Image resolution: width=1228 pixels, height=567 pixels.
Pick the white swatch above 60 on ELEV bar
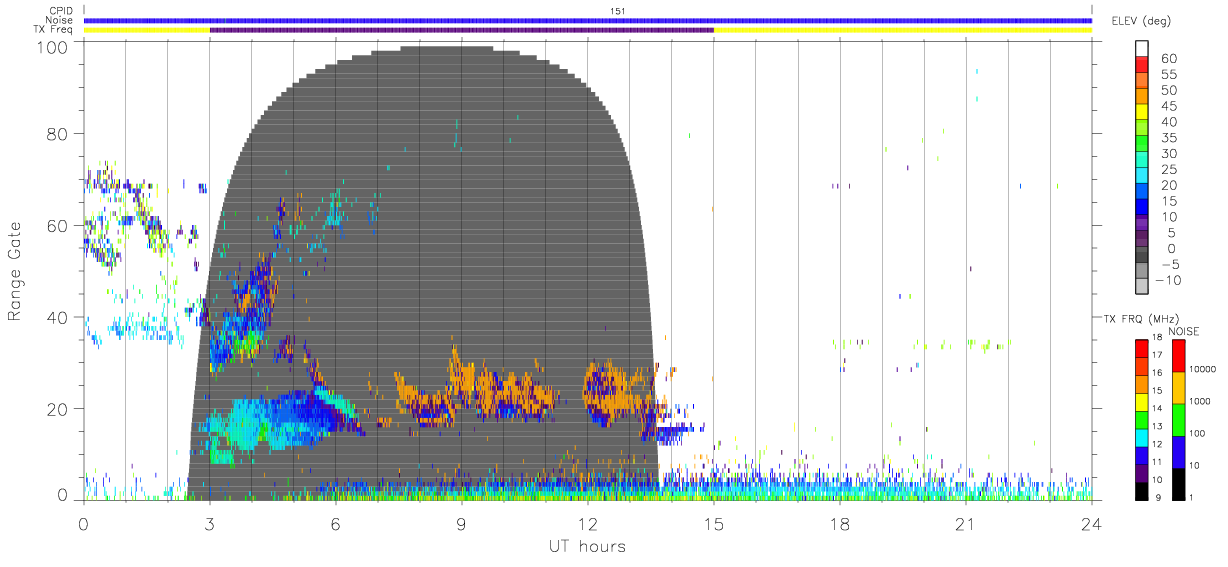coord(1142,49)
